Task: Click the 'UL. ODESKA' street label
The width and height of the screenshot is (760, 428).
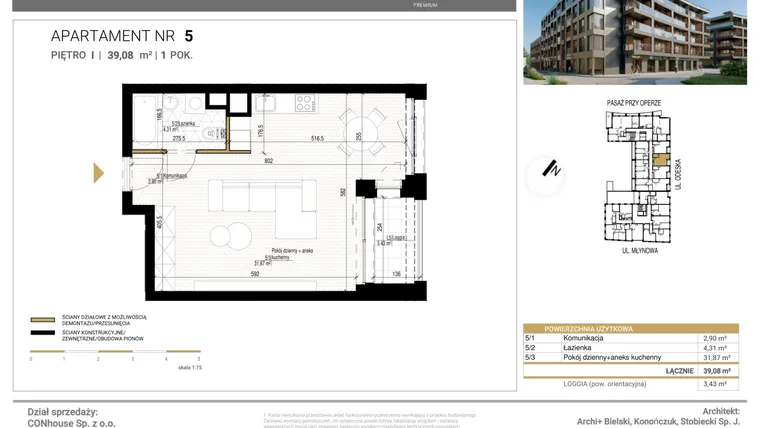Action: click(x=678, y=174)
